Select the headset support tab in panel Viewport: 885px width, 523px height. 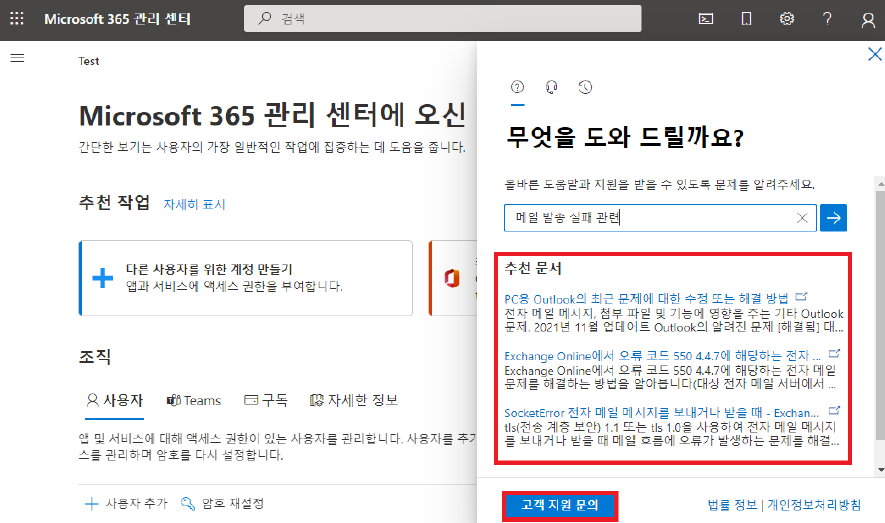[551, 87]
